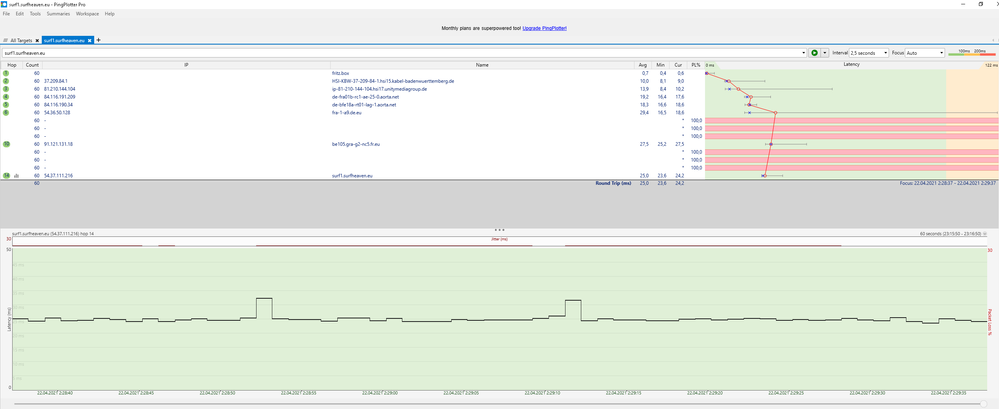Toggle the graph icon beside hop 14
Image resolution: width=999 pixels, height=409 pixels.
16,175
